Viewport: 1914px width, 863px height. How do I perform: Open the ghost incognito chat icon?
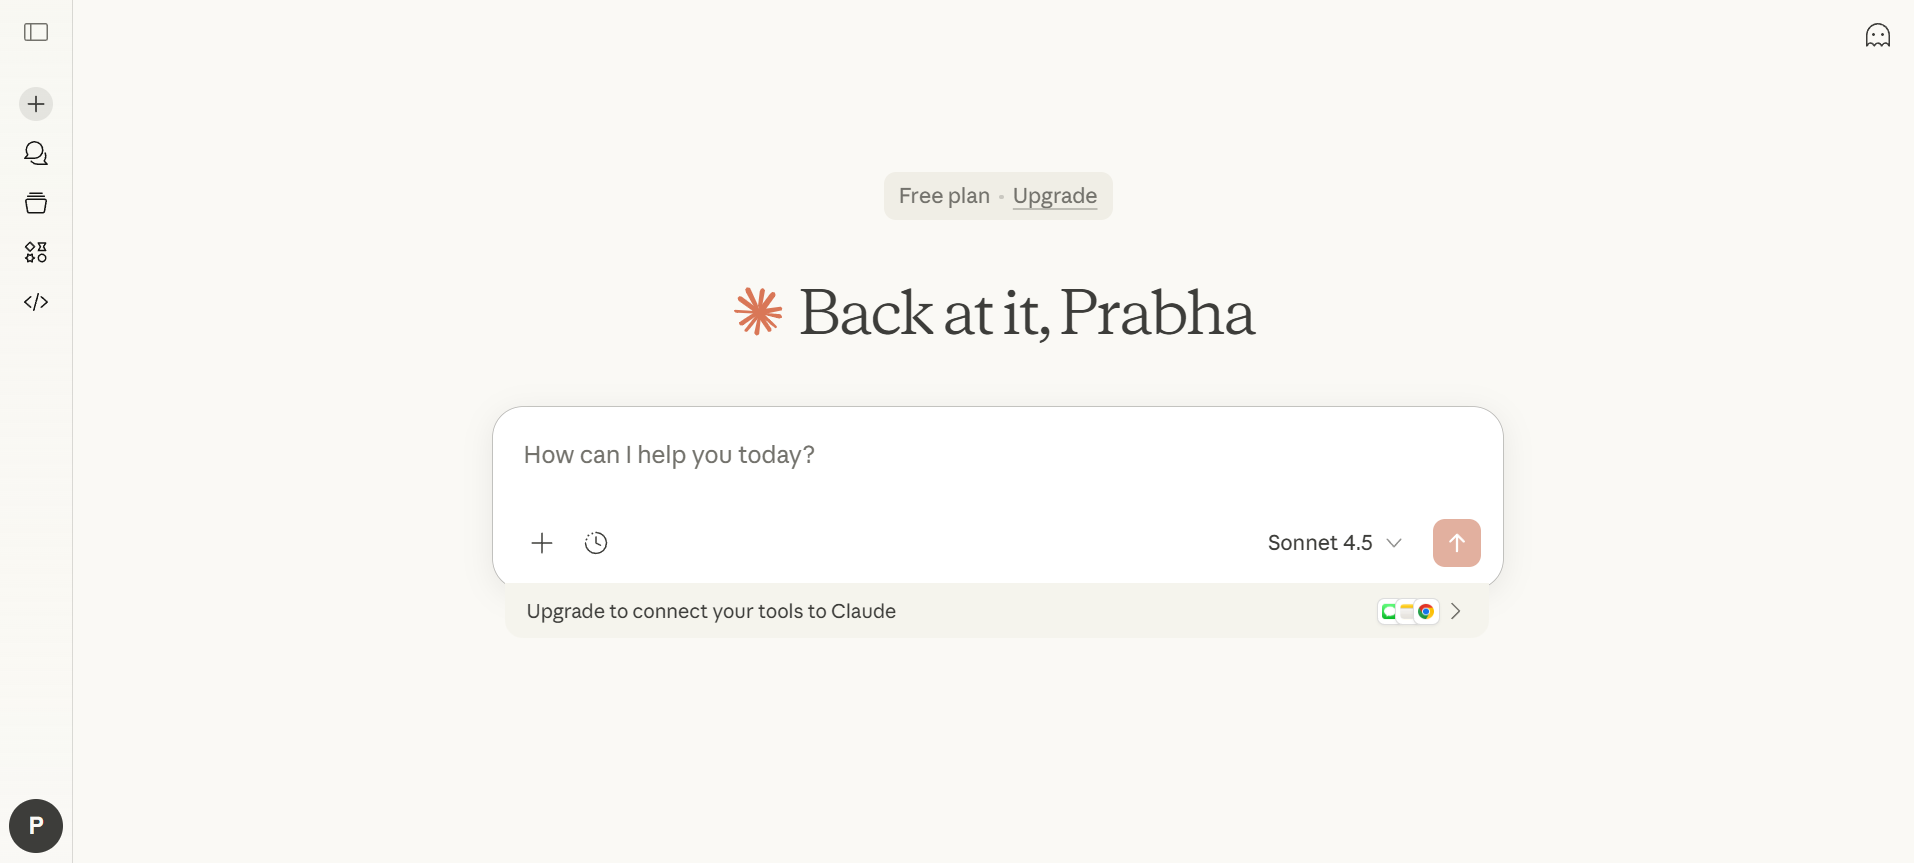[x=1877, y=36]
